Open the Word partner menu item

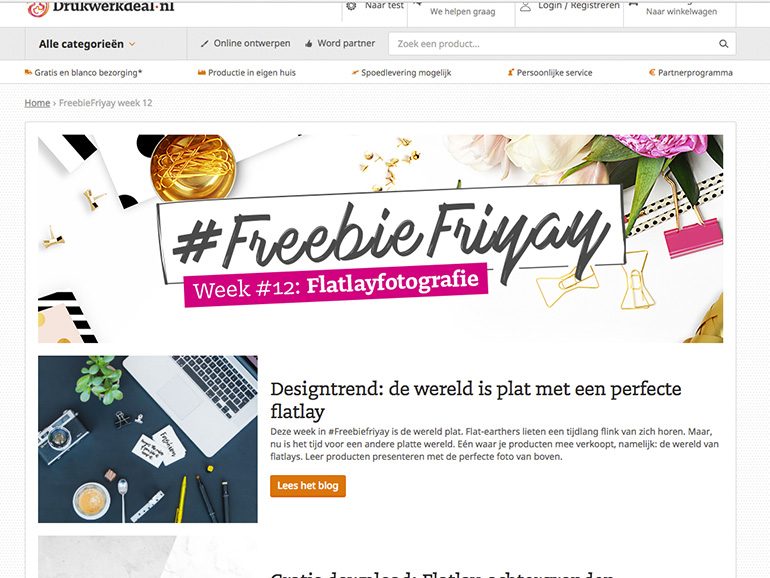tap(340, 43)
